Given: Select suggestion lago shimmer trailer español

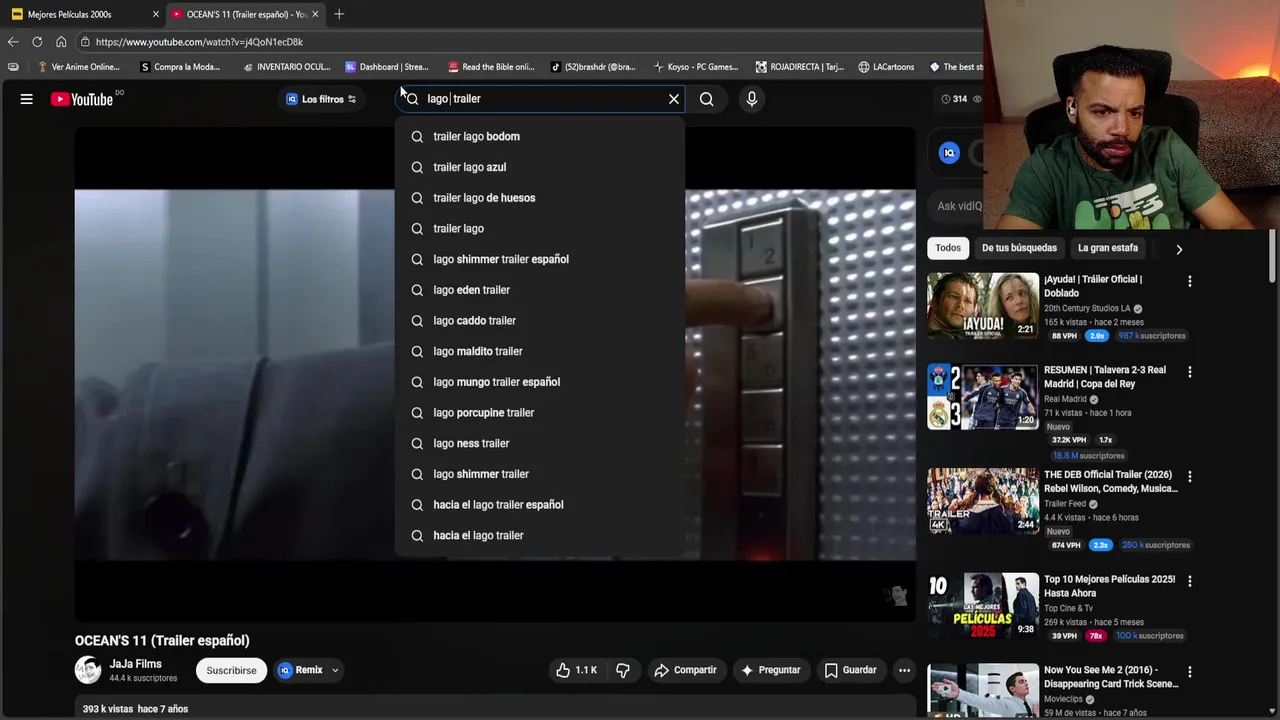Looking at the screenshot, I should tap(540, 259).
